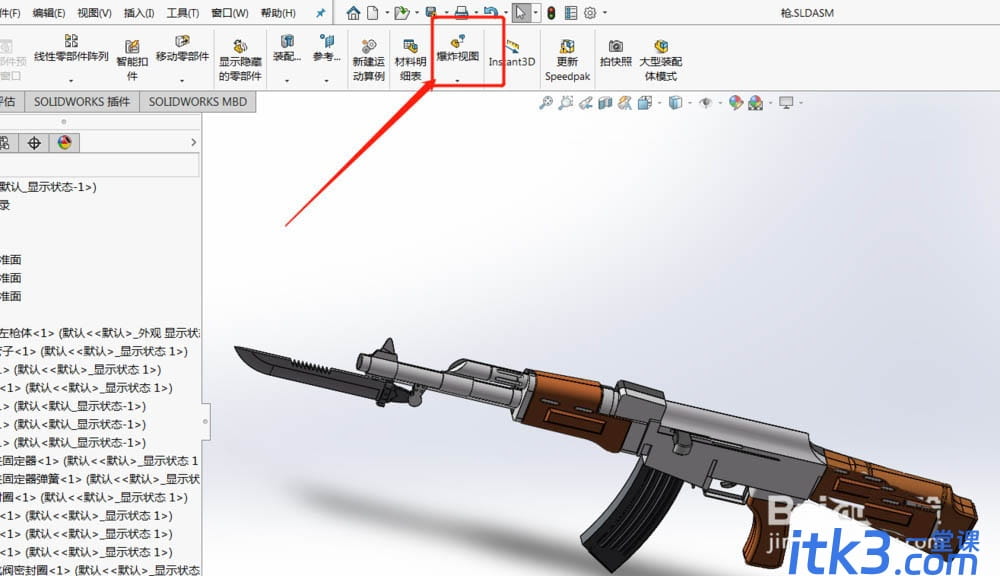The width and height of the screenshot is (1000, 576).
Task: Open the Display Style cube icon
Action: (x=675, y=103)
